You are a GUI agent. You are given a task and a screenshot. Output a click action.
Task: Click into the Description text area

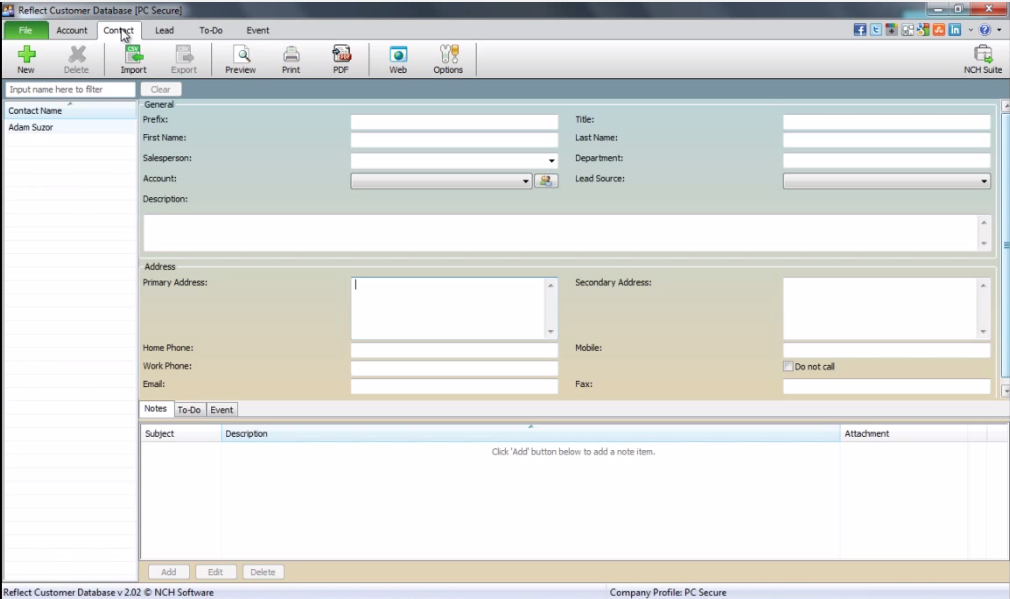point(560,233)
